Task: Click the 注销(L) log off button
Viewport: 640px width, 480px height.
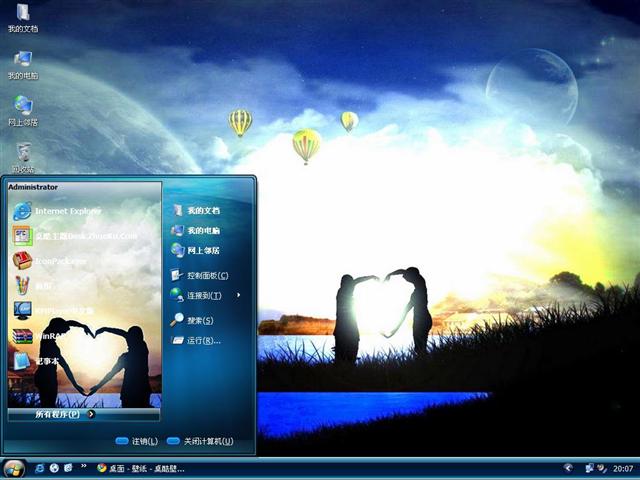Action: point(137,441)
